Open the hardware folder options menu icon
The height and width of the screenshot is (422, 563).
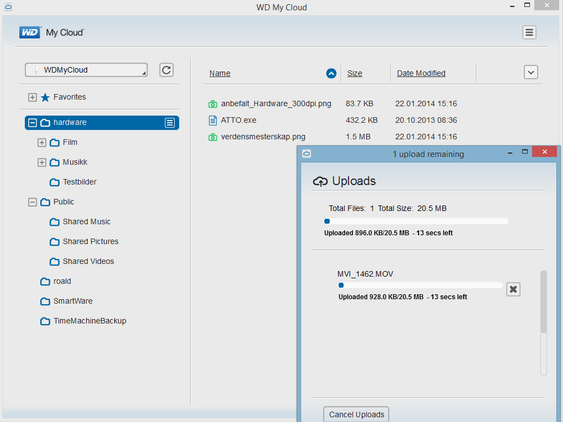pos(169,123)
